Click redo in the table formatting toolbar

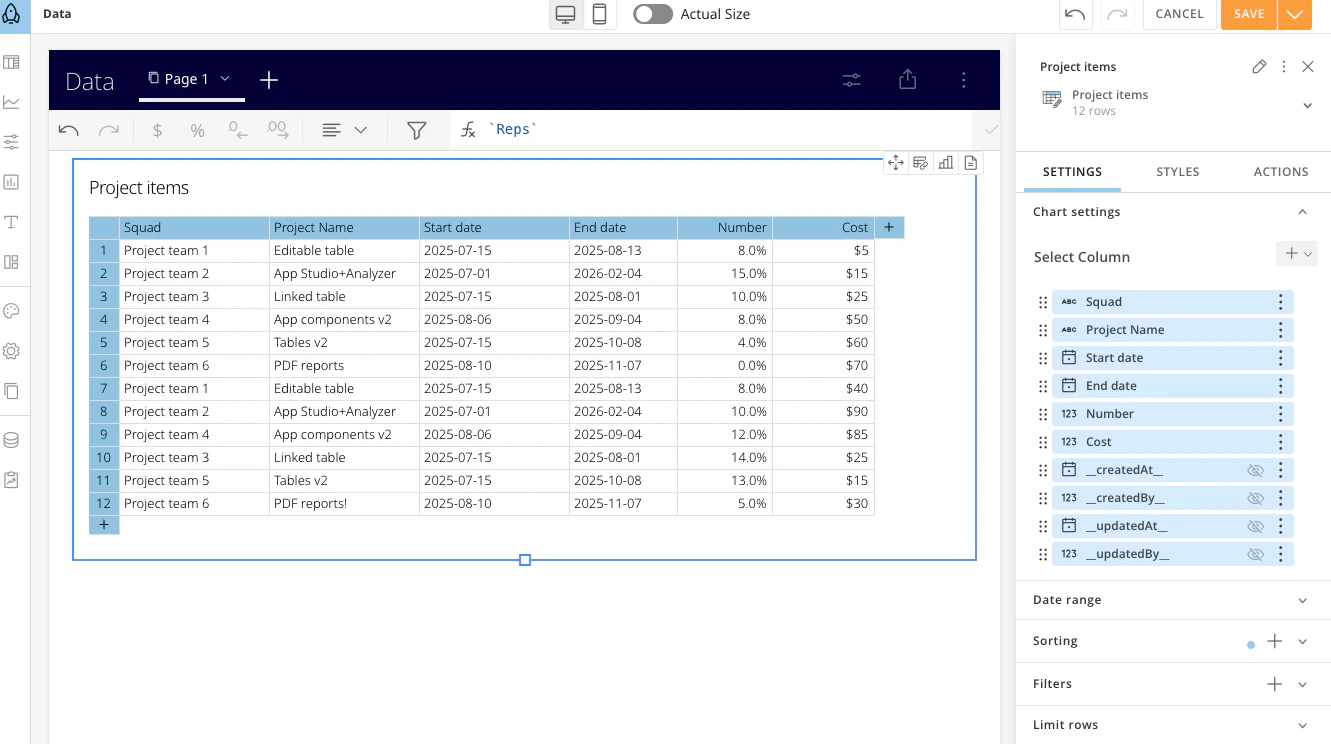pos(108,130)
